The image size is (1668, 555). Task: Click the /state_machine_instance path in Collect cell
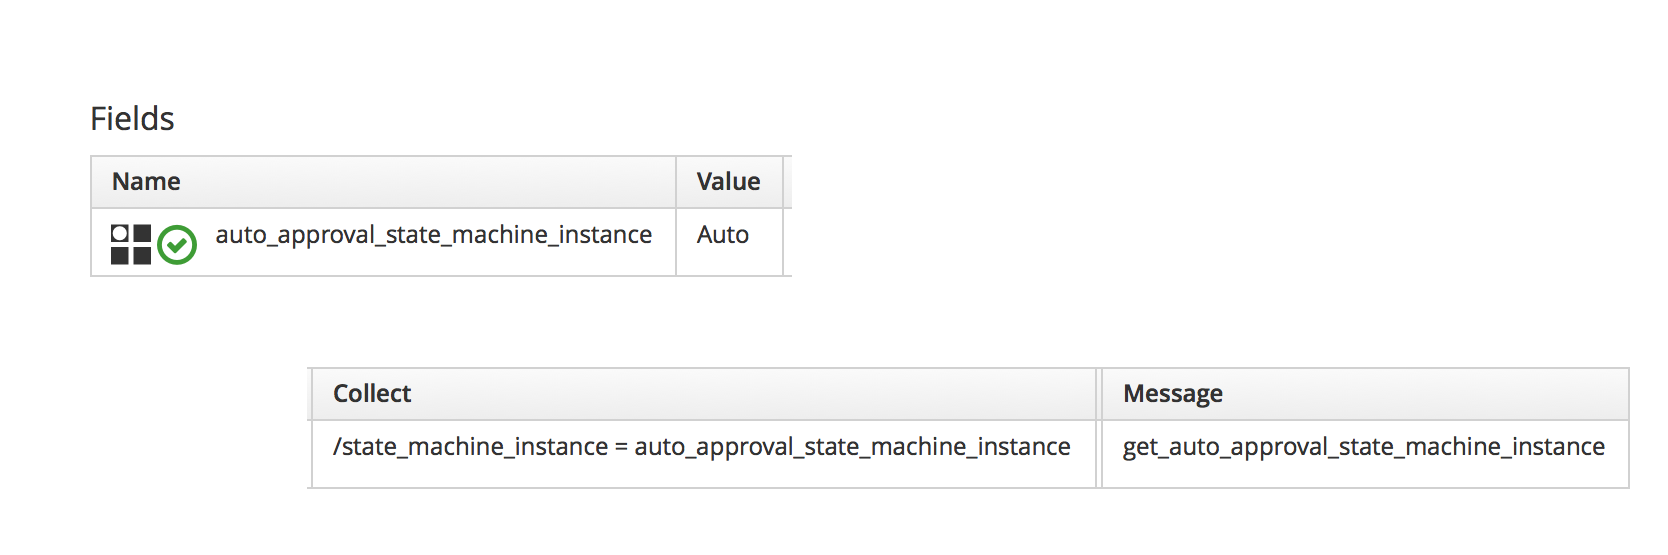point(470,447)
